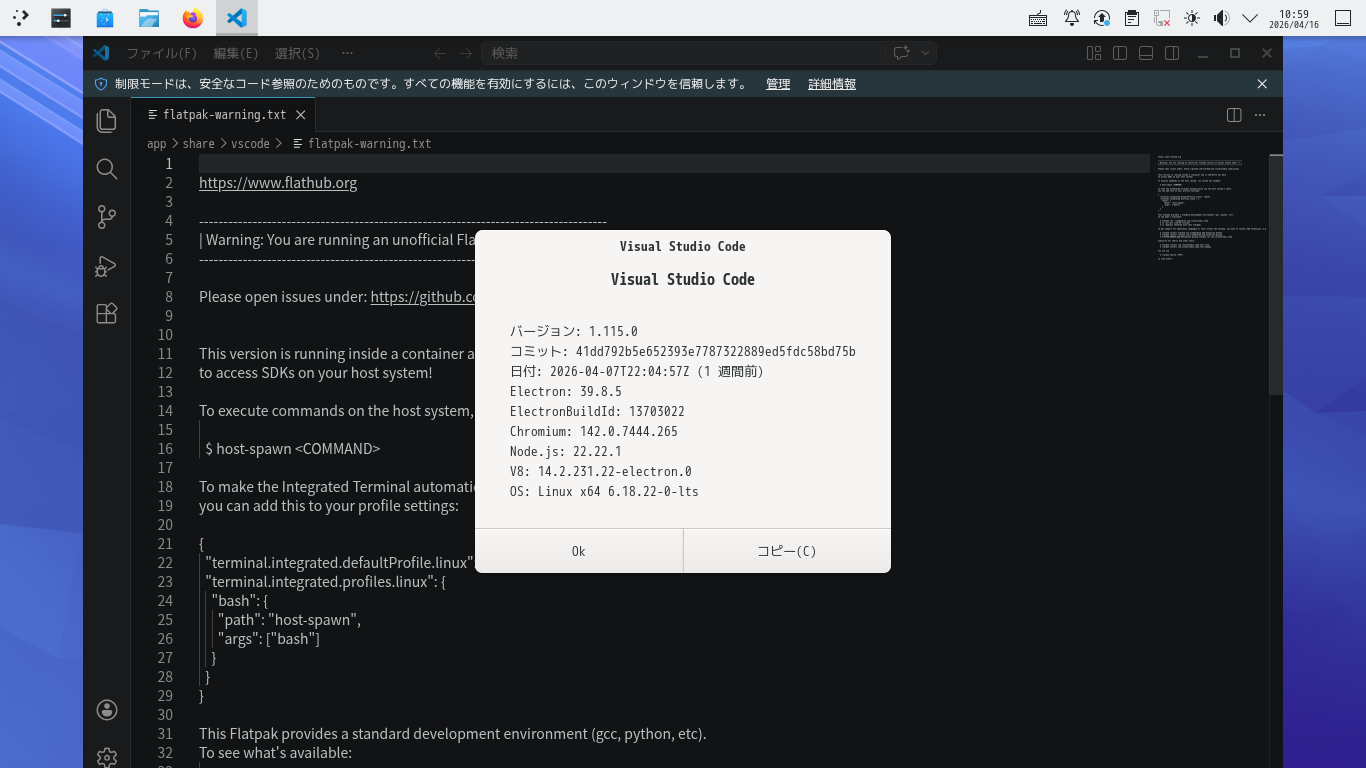
Task: Open the notifications bell in the tray
Action: 1072,18
